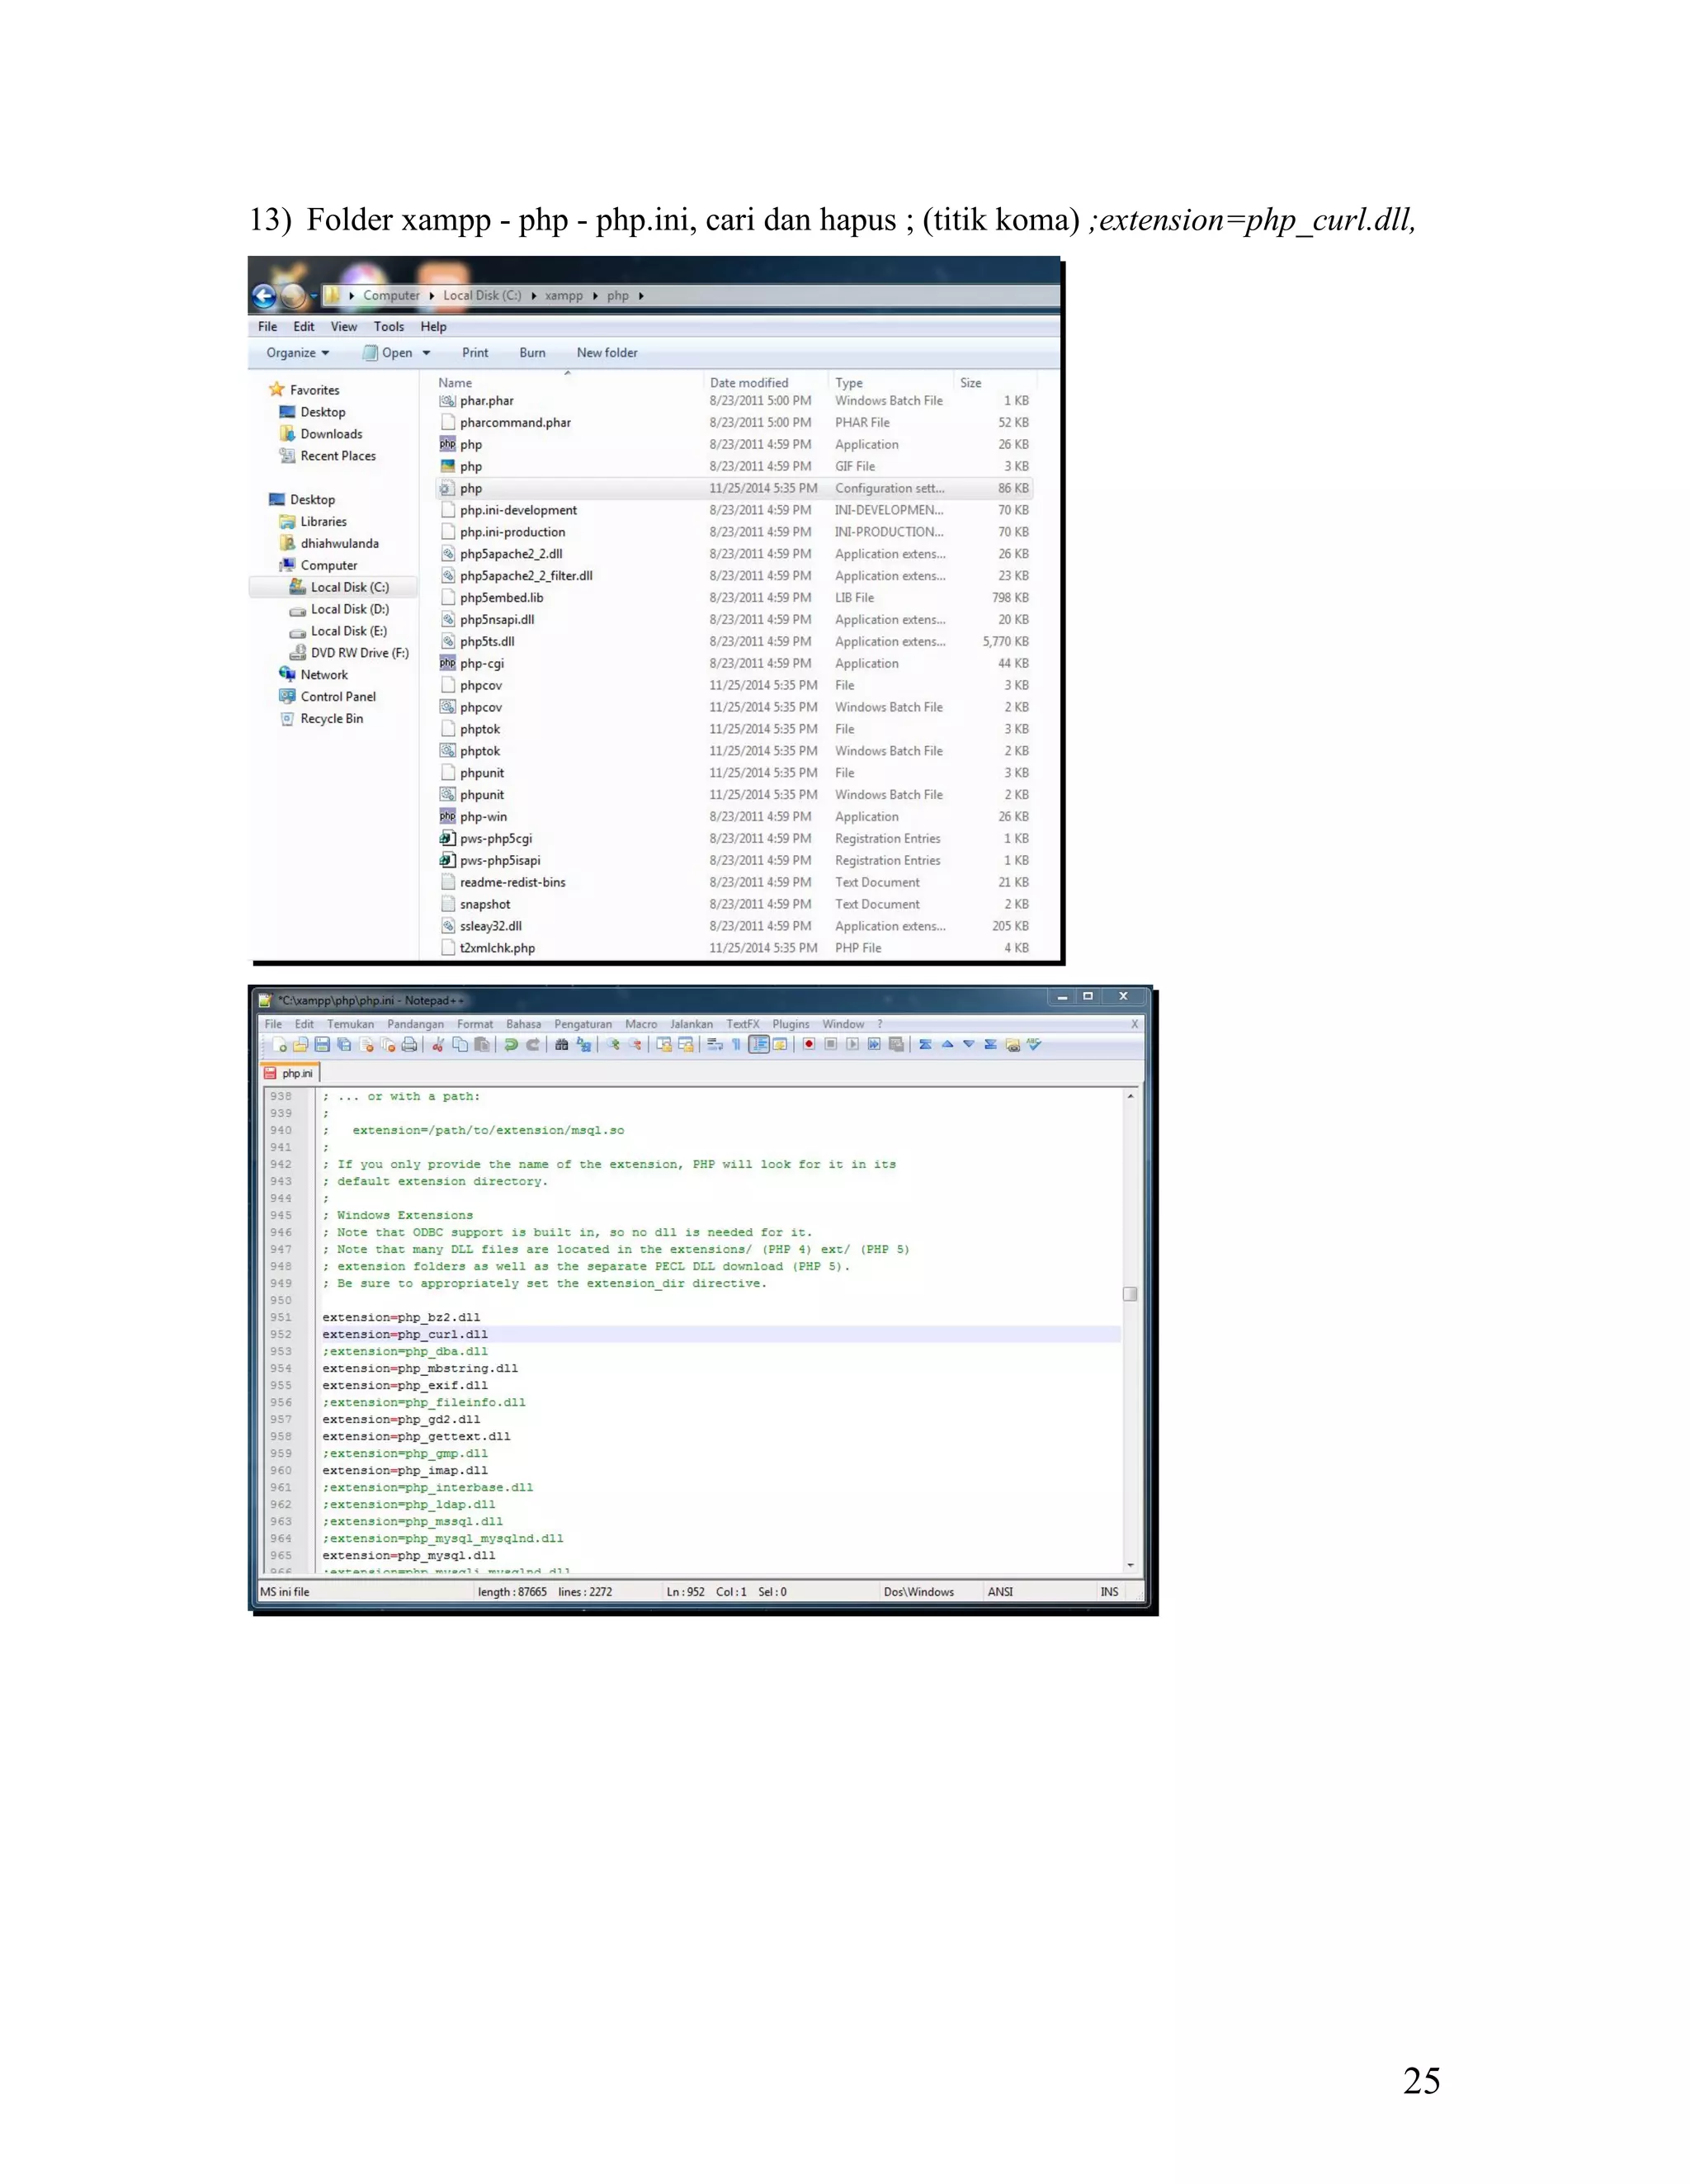The width and height of the screenshot is (1690, 2184).
Task: Click xampp in the Explorer address bar
Action: coord(564,296)
